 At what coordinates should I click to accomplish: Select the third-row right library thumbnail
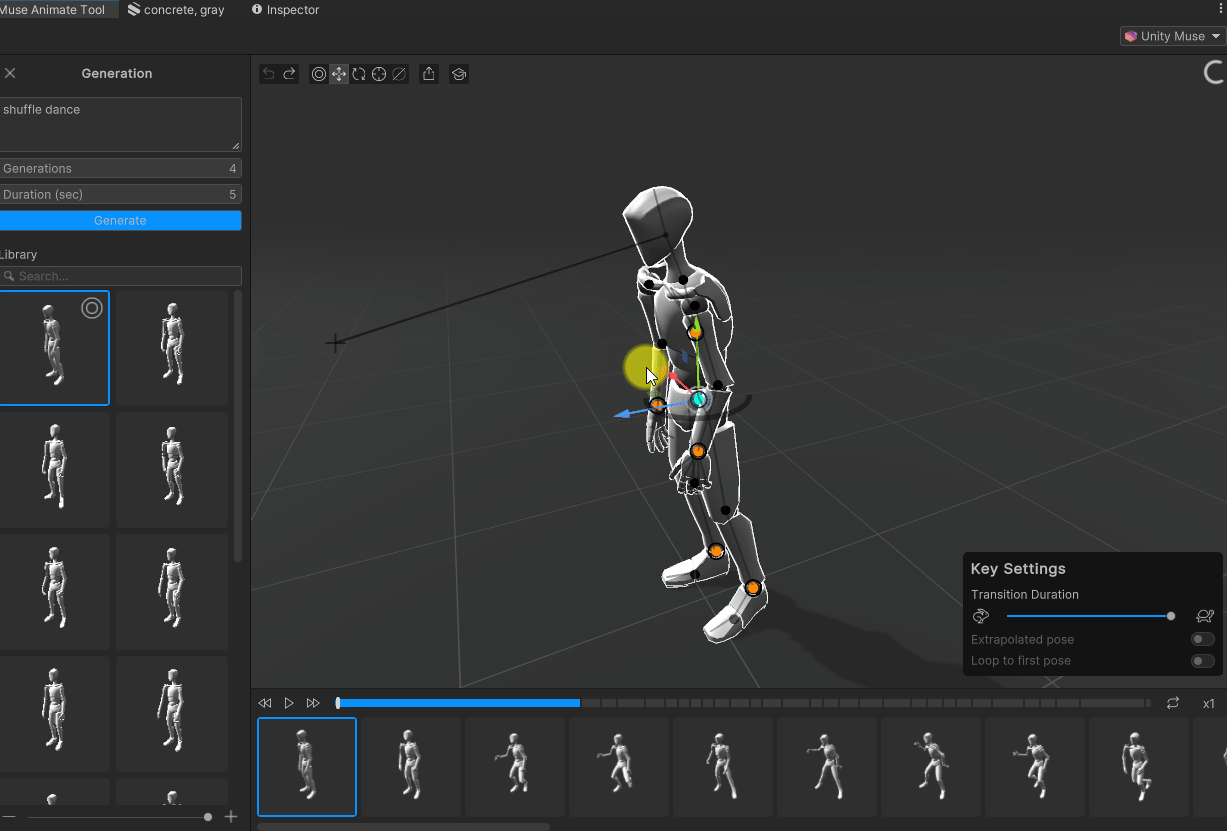pos(172,592)
